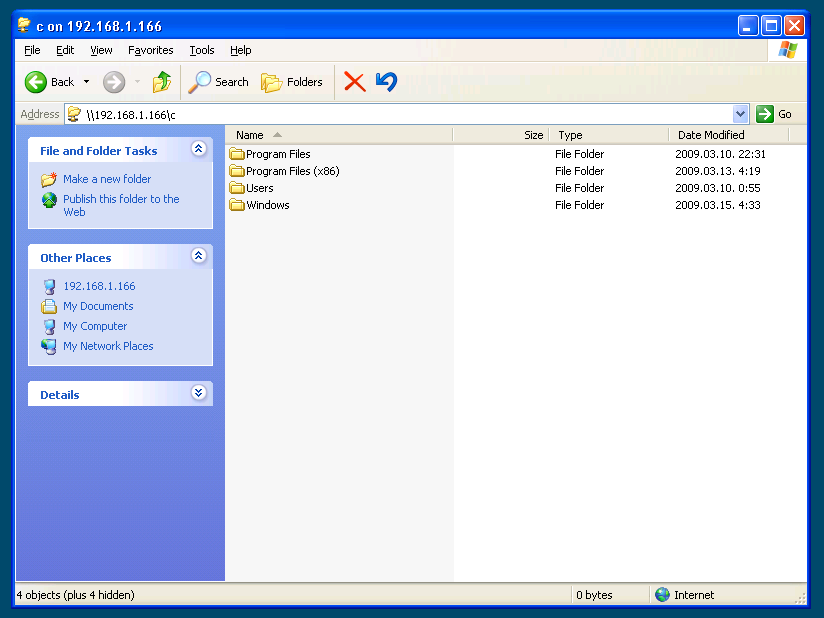Select the Program Files folder icon
Viewport: 824px width, 618px height.
click(x=237, y=154)
